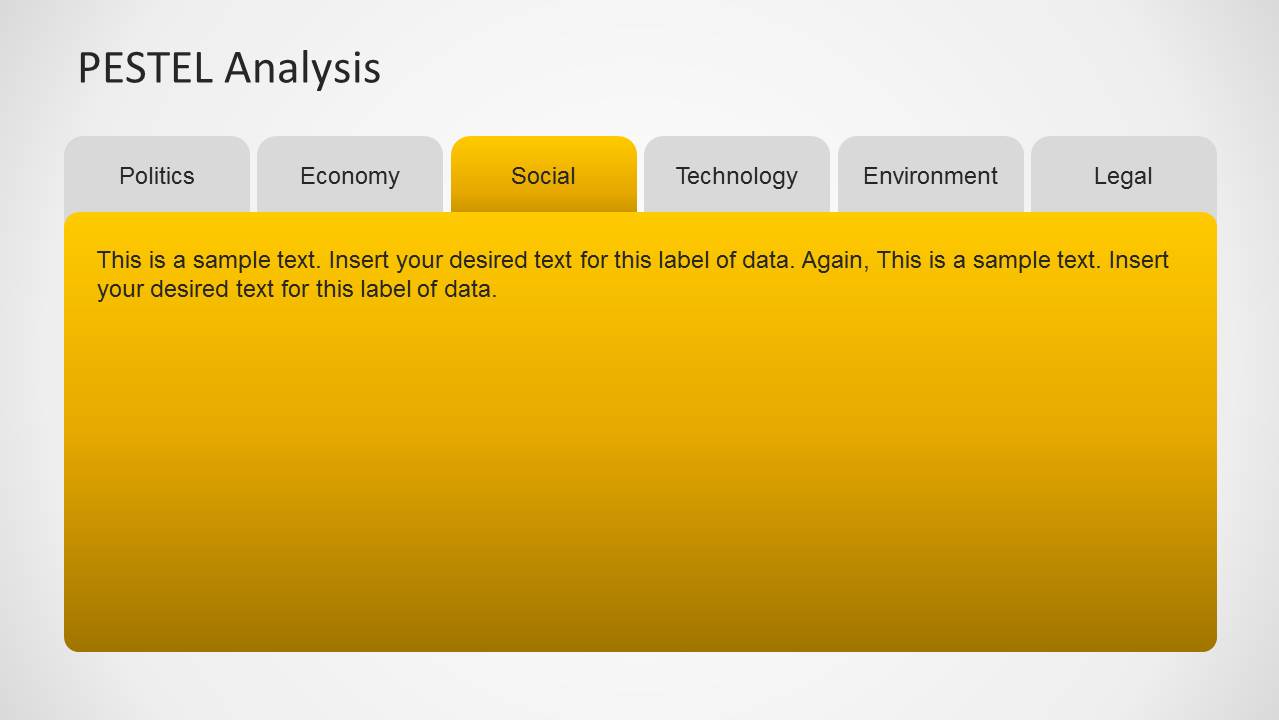
Task: Click the PESTEL Analysis slide title
Action: click(x=229, y=68)
